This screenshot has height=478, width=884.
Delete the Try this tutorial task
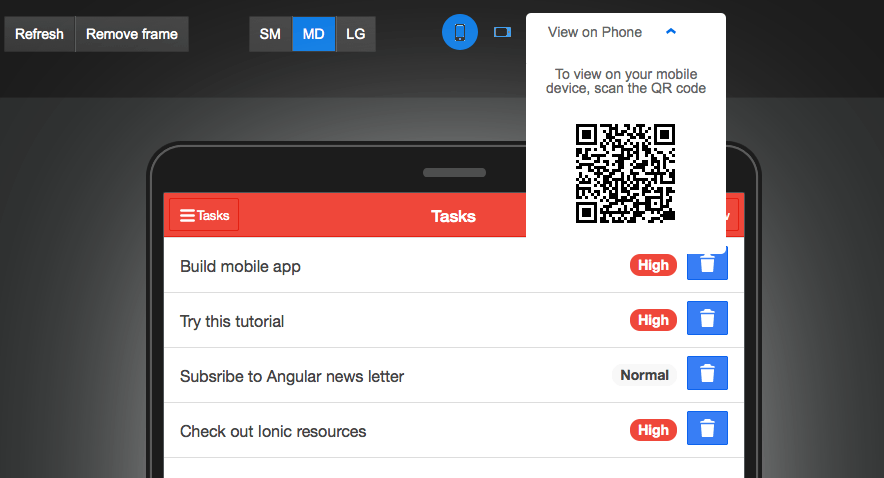coord(707,318)
